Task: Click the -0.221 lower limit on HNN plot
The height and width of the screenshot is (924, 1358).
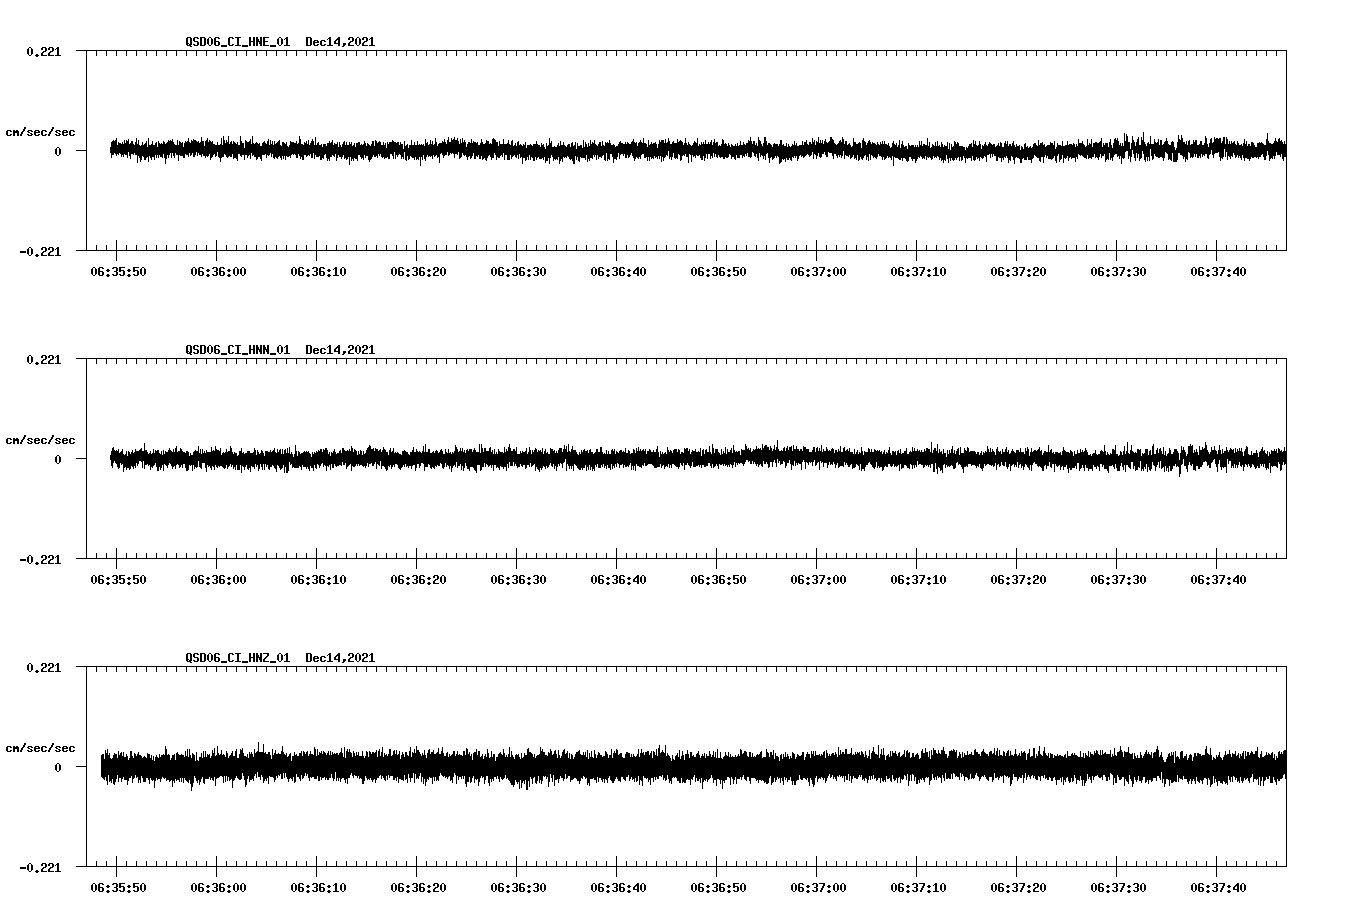Action: click(x=39, y=559)
